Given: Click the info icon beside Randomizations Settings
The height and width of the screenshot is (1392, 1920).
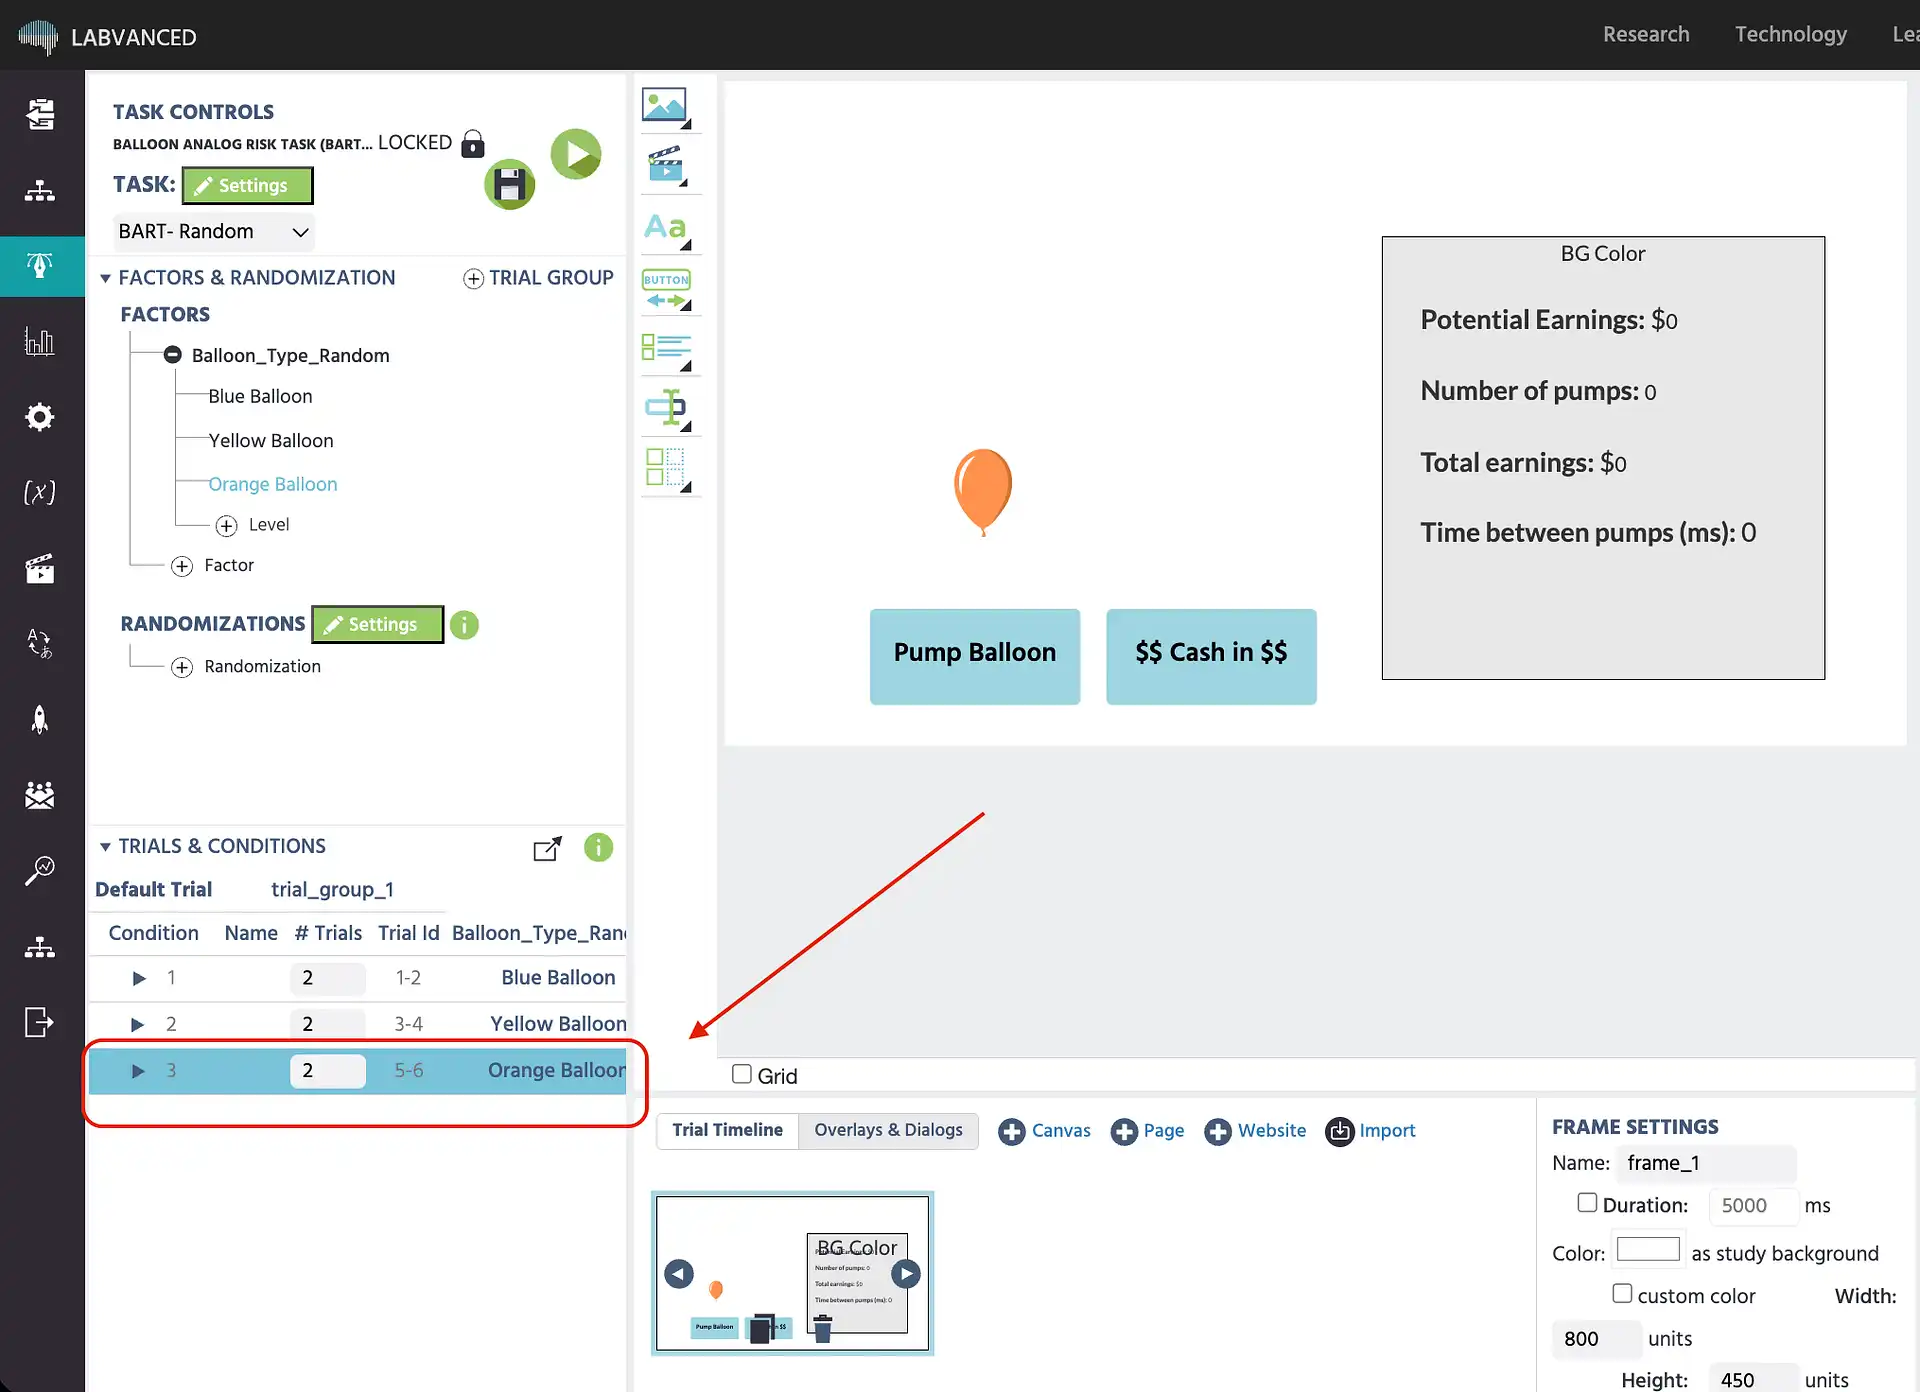Looking at the screenshot, I should pyautogui.click(x=464, y=625).
